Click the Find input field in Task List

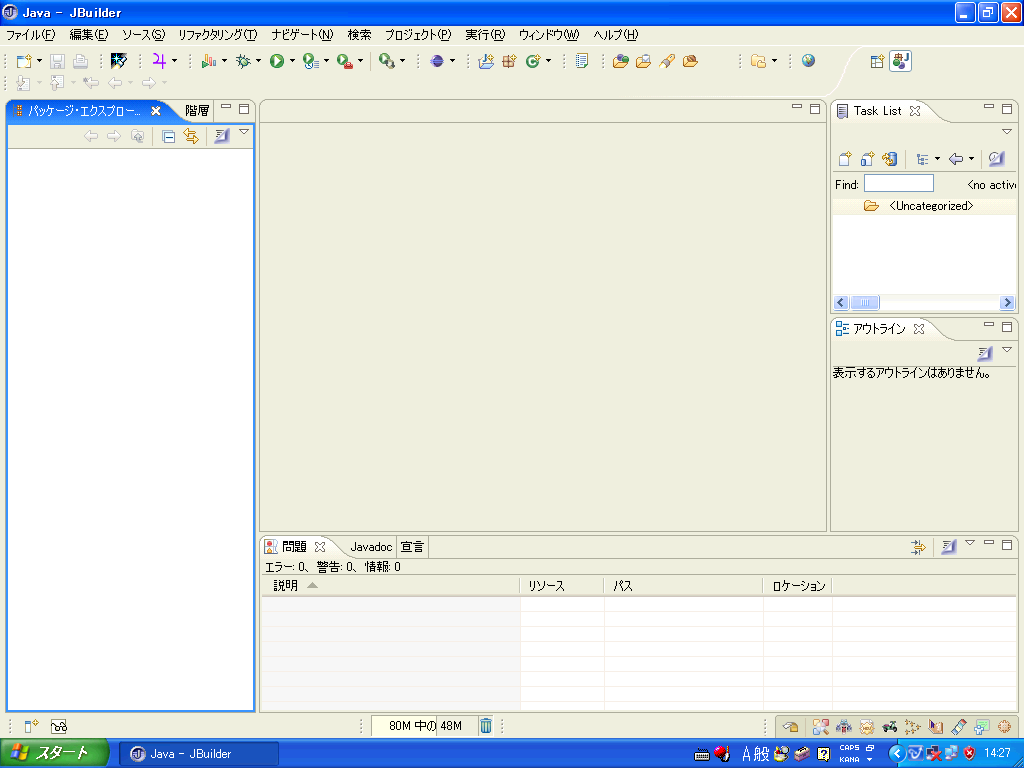pyautogui.click(x=898, y=184)
